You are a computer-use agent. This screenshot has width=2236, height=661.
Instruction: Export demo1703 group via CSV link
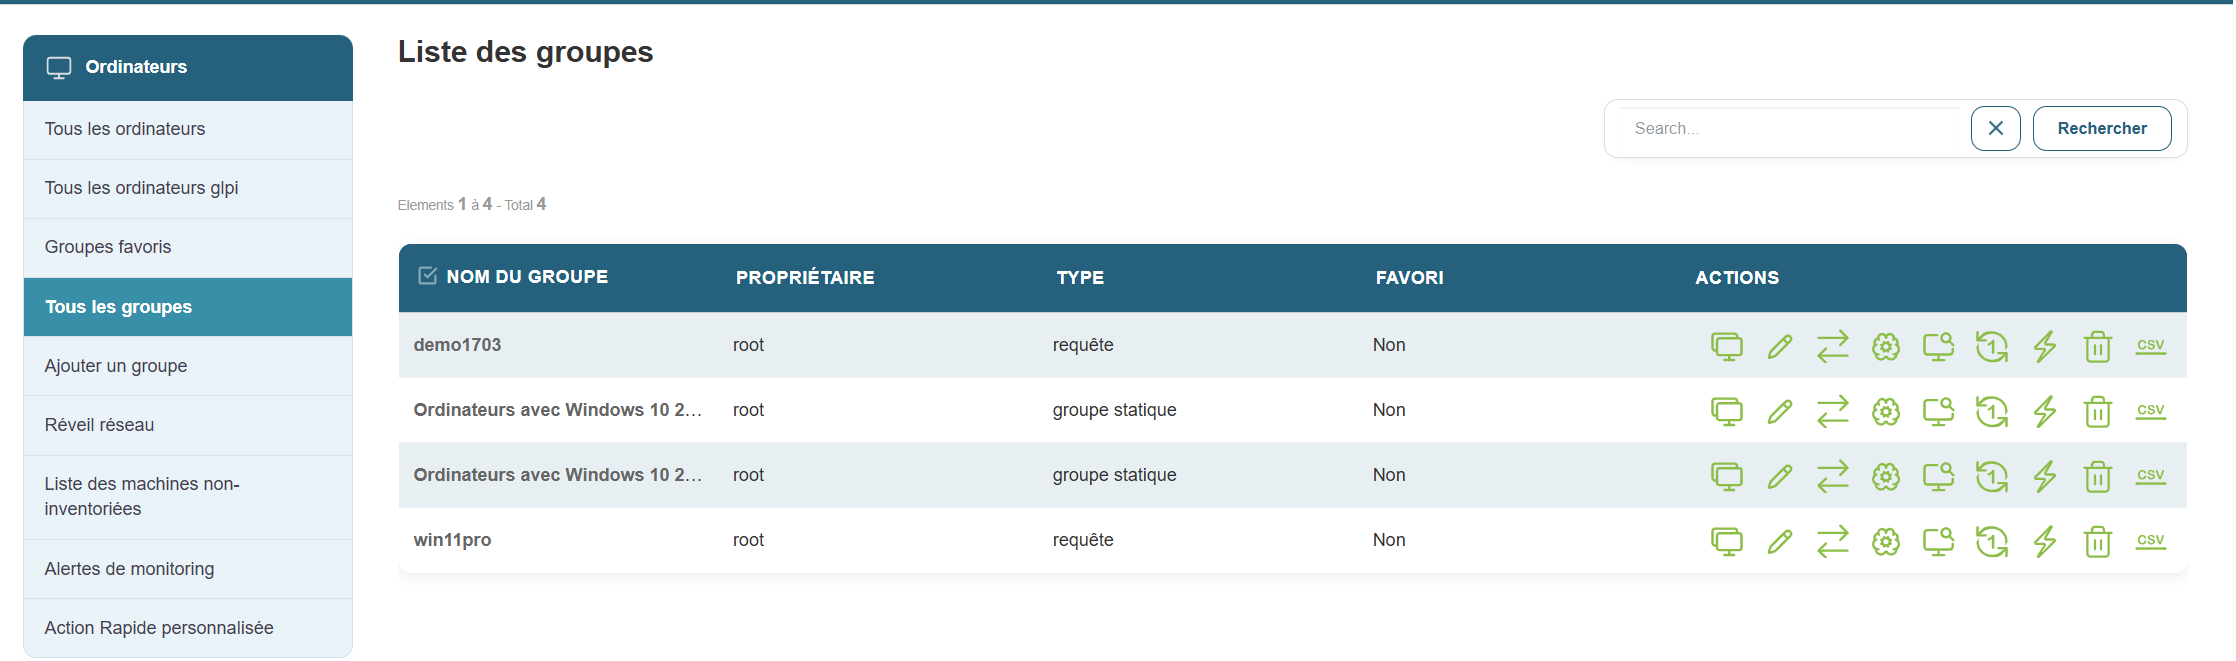(2150, 345)
